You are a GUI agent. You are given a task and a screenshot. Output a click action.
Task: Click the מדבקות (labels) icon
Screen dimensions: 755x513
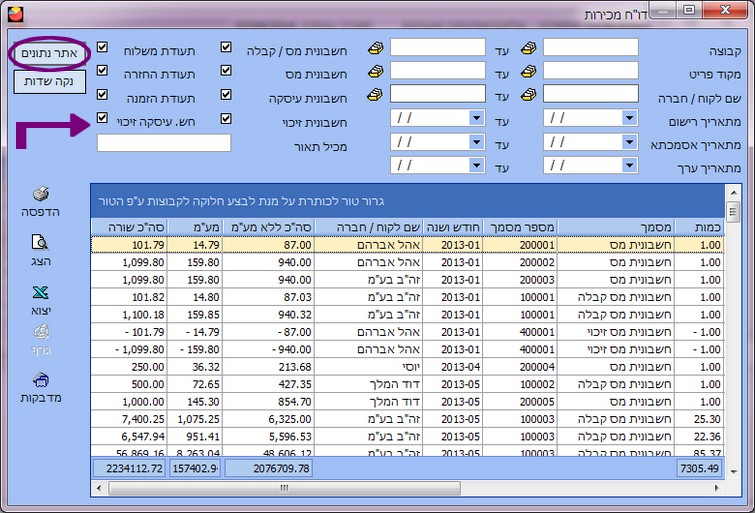pyautogui.click(x=41, y=380)
